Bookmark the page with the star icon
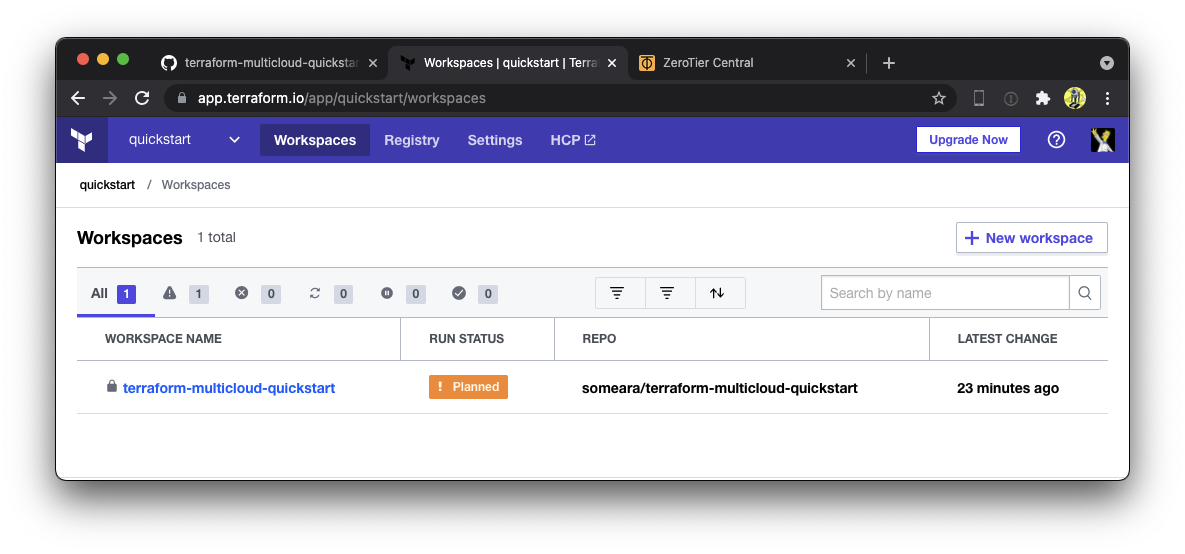Viewport: 1185px width, 554px height. pyautogui.click(x=939, y=98)
